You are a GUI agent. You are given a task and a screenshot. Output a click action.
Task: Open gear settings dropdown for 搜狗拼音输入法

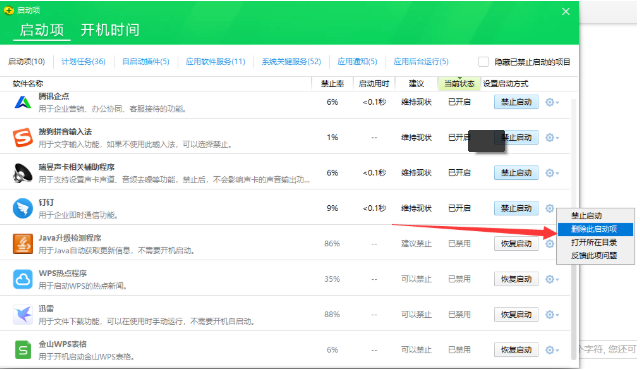(552, 137)
